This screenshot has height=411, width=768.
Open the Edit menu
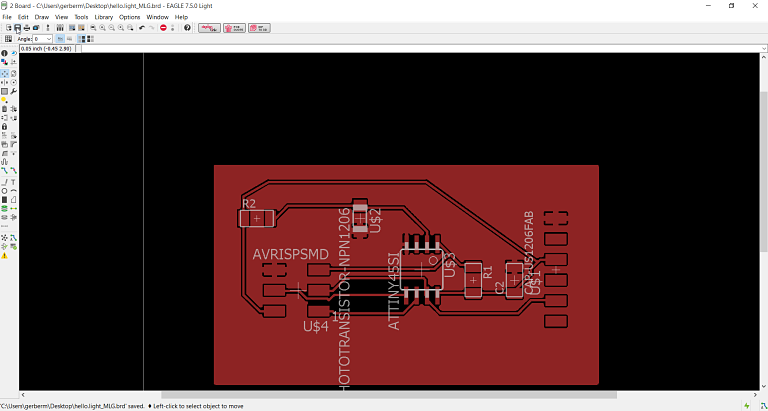(x=23, y=17)
